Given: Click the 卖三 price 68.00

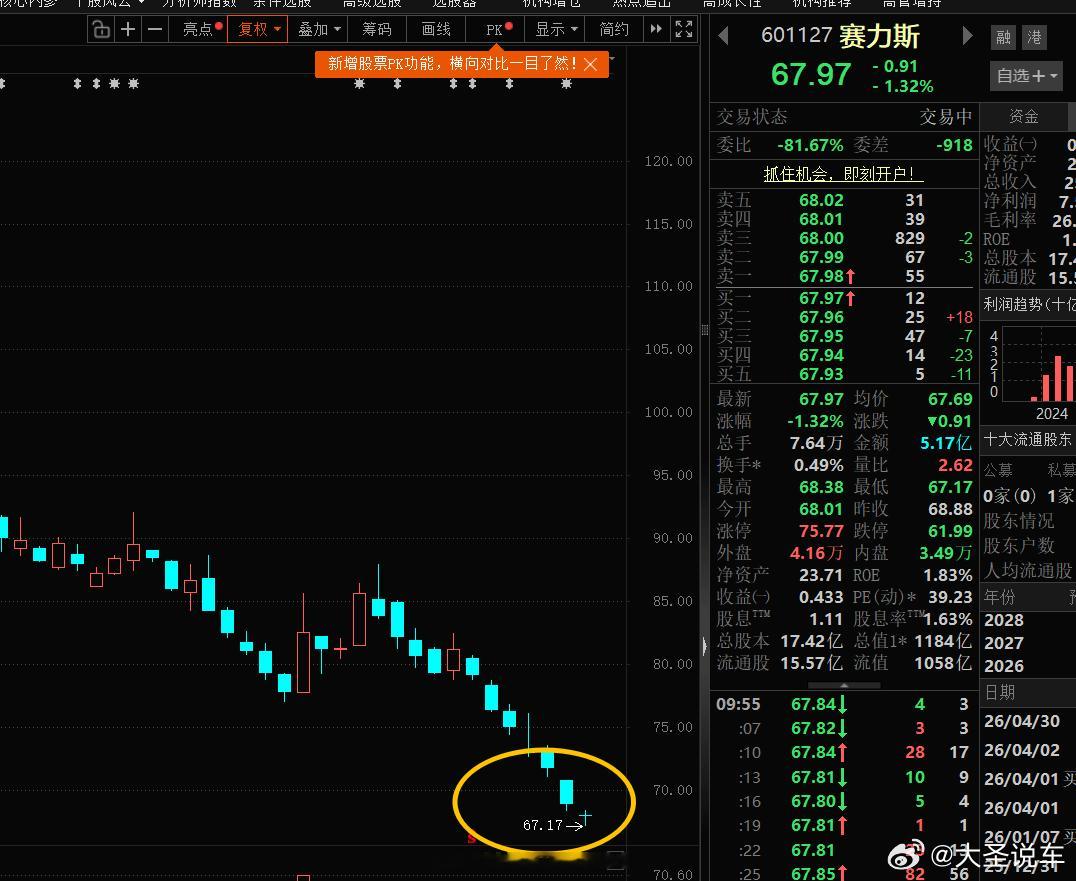Looking at the screenshot, I should (821, 238).
